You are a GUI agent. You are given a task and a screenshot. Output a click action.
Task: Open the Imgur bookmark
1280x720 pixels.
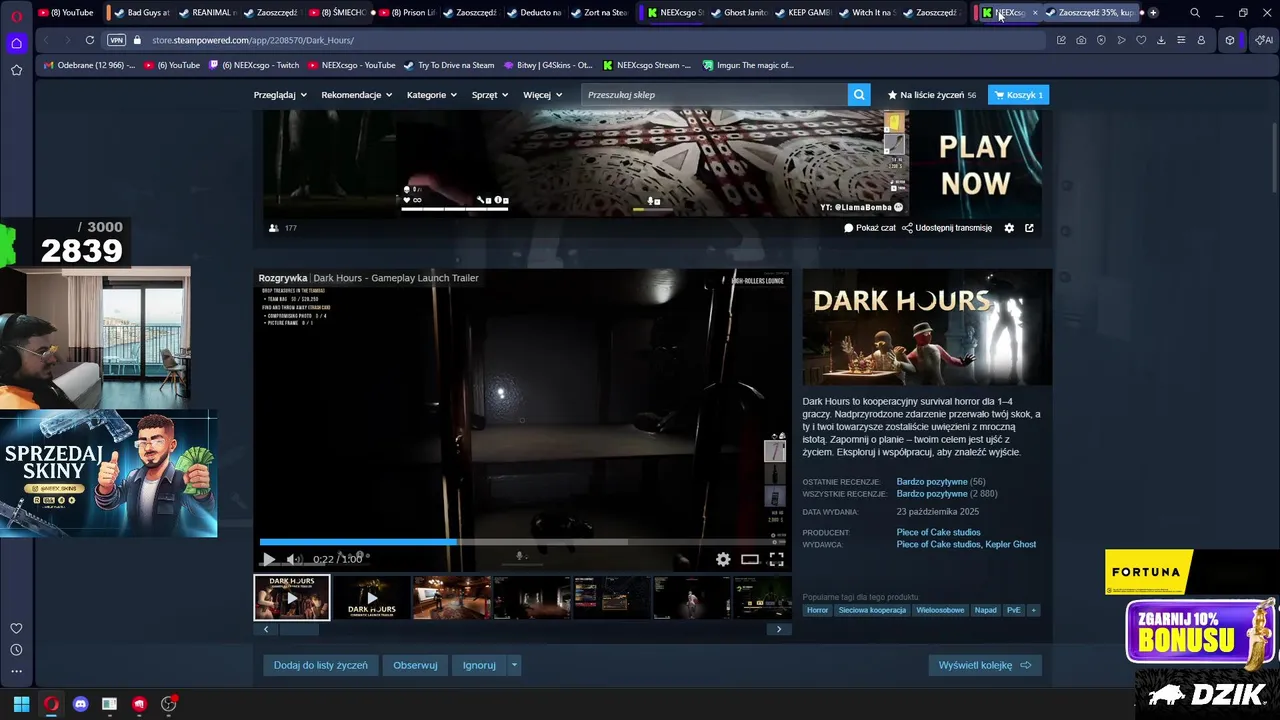[x=749, y=65]
